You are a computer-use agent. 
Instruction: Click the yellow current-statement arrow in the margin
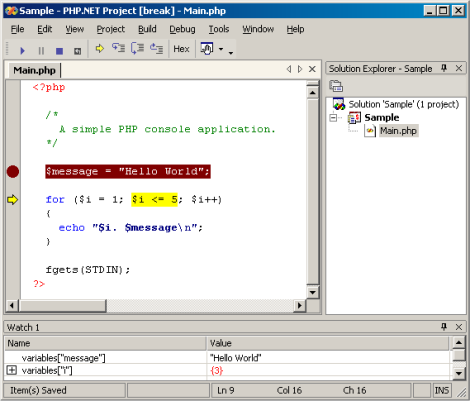pos(13,200)
